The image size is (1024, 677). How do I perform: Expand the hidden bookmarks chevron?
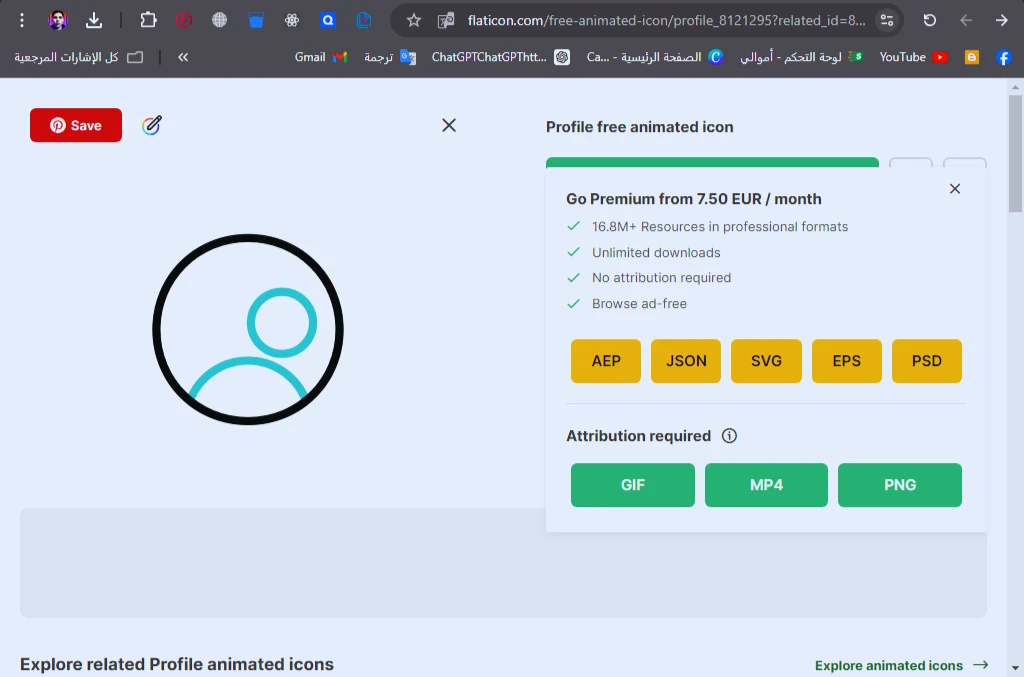coord(183,57)
